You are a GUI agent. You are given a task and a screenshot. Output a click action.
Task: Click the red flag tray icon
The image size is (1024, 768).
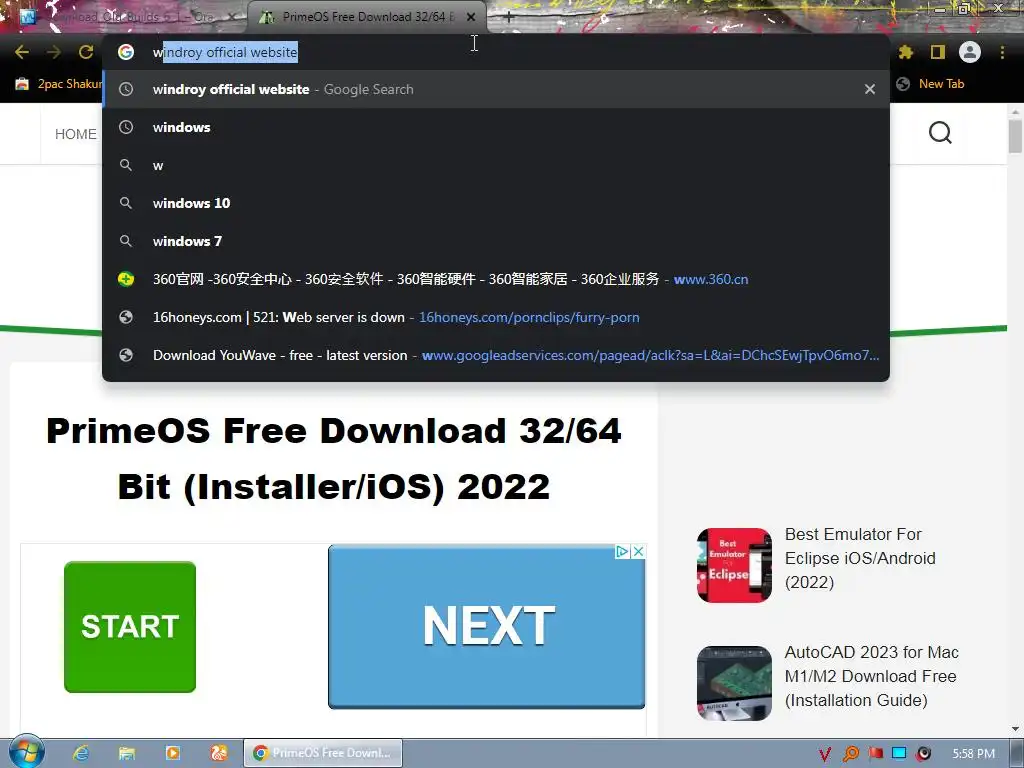(x=876, y=754)
